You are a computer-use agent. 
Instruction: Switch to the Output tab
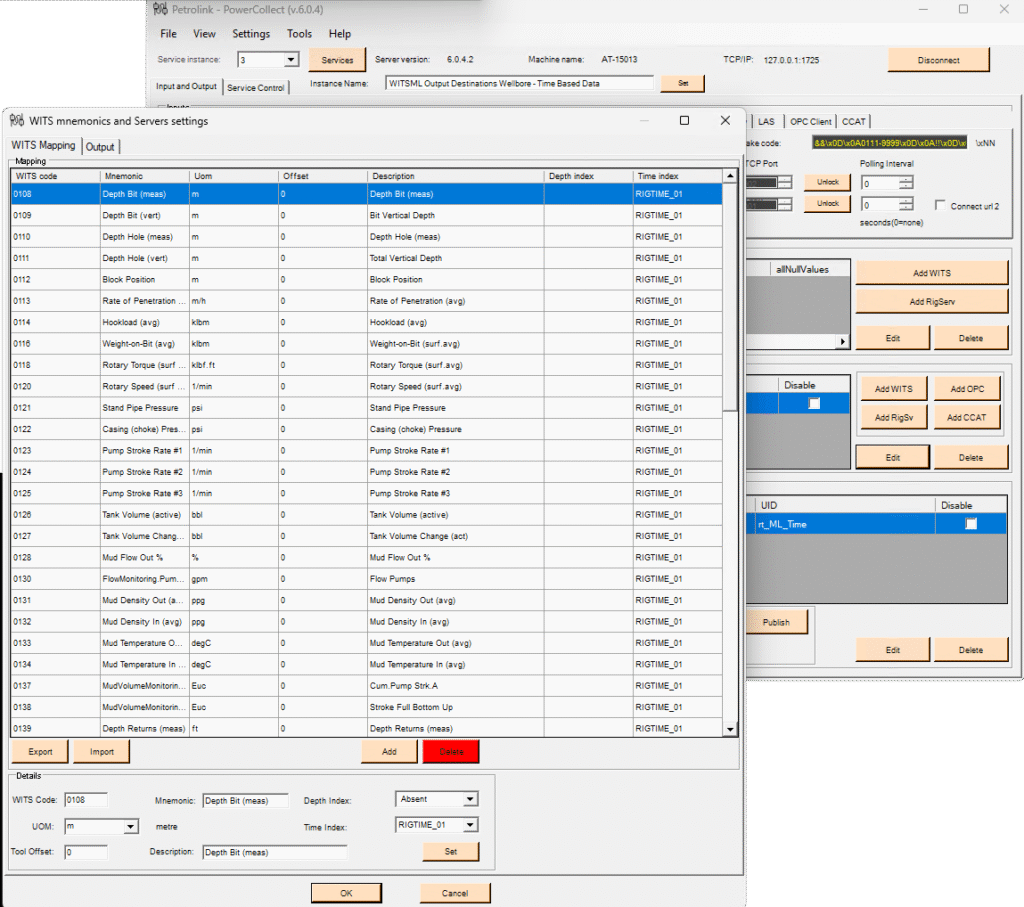click(x=100, y=147)
